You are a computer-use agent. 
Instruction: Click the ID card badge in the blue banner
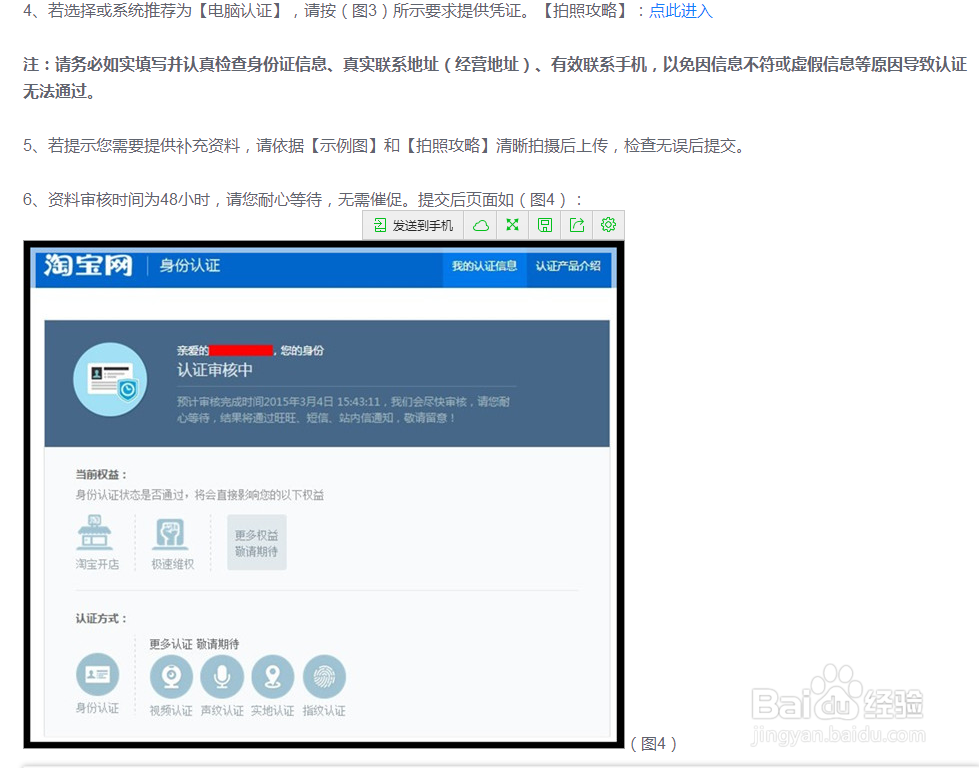tap(110, 381)
